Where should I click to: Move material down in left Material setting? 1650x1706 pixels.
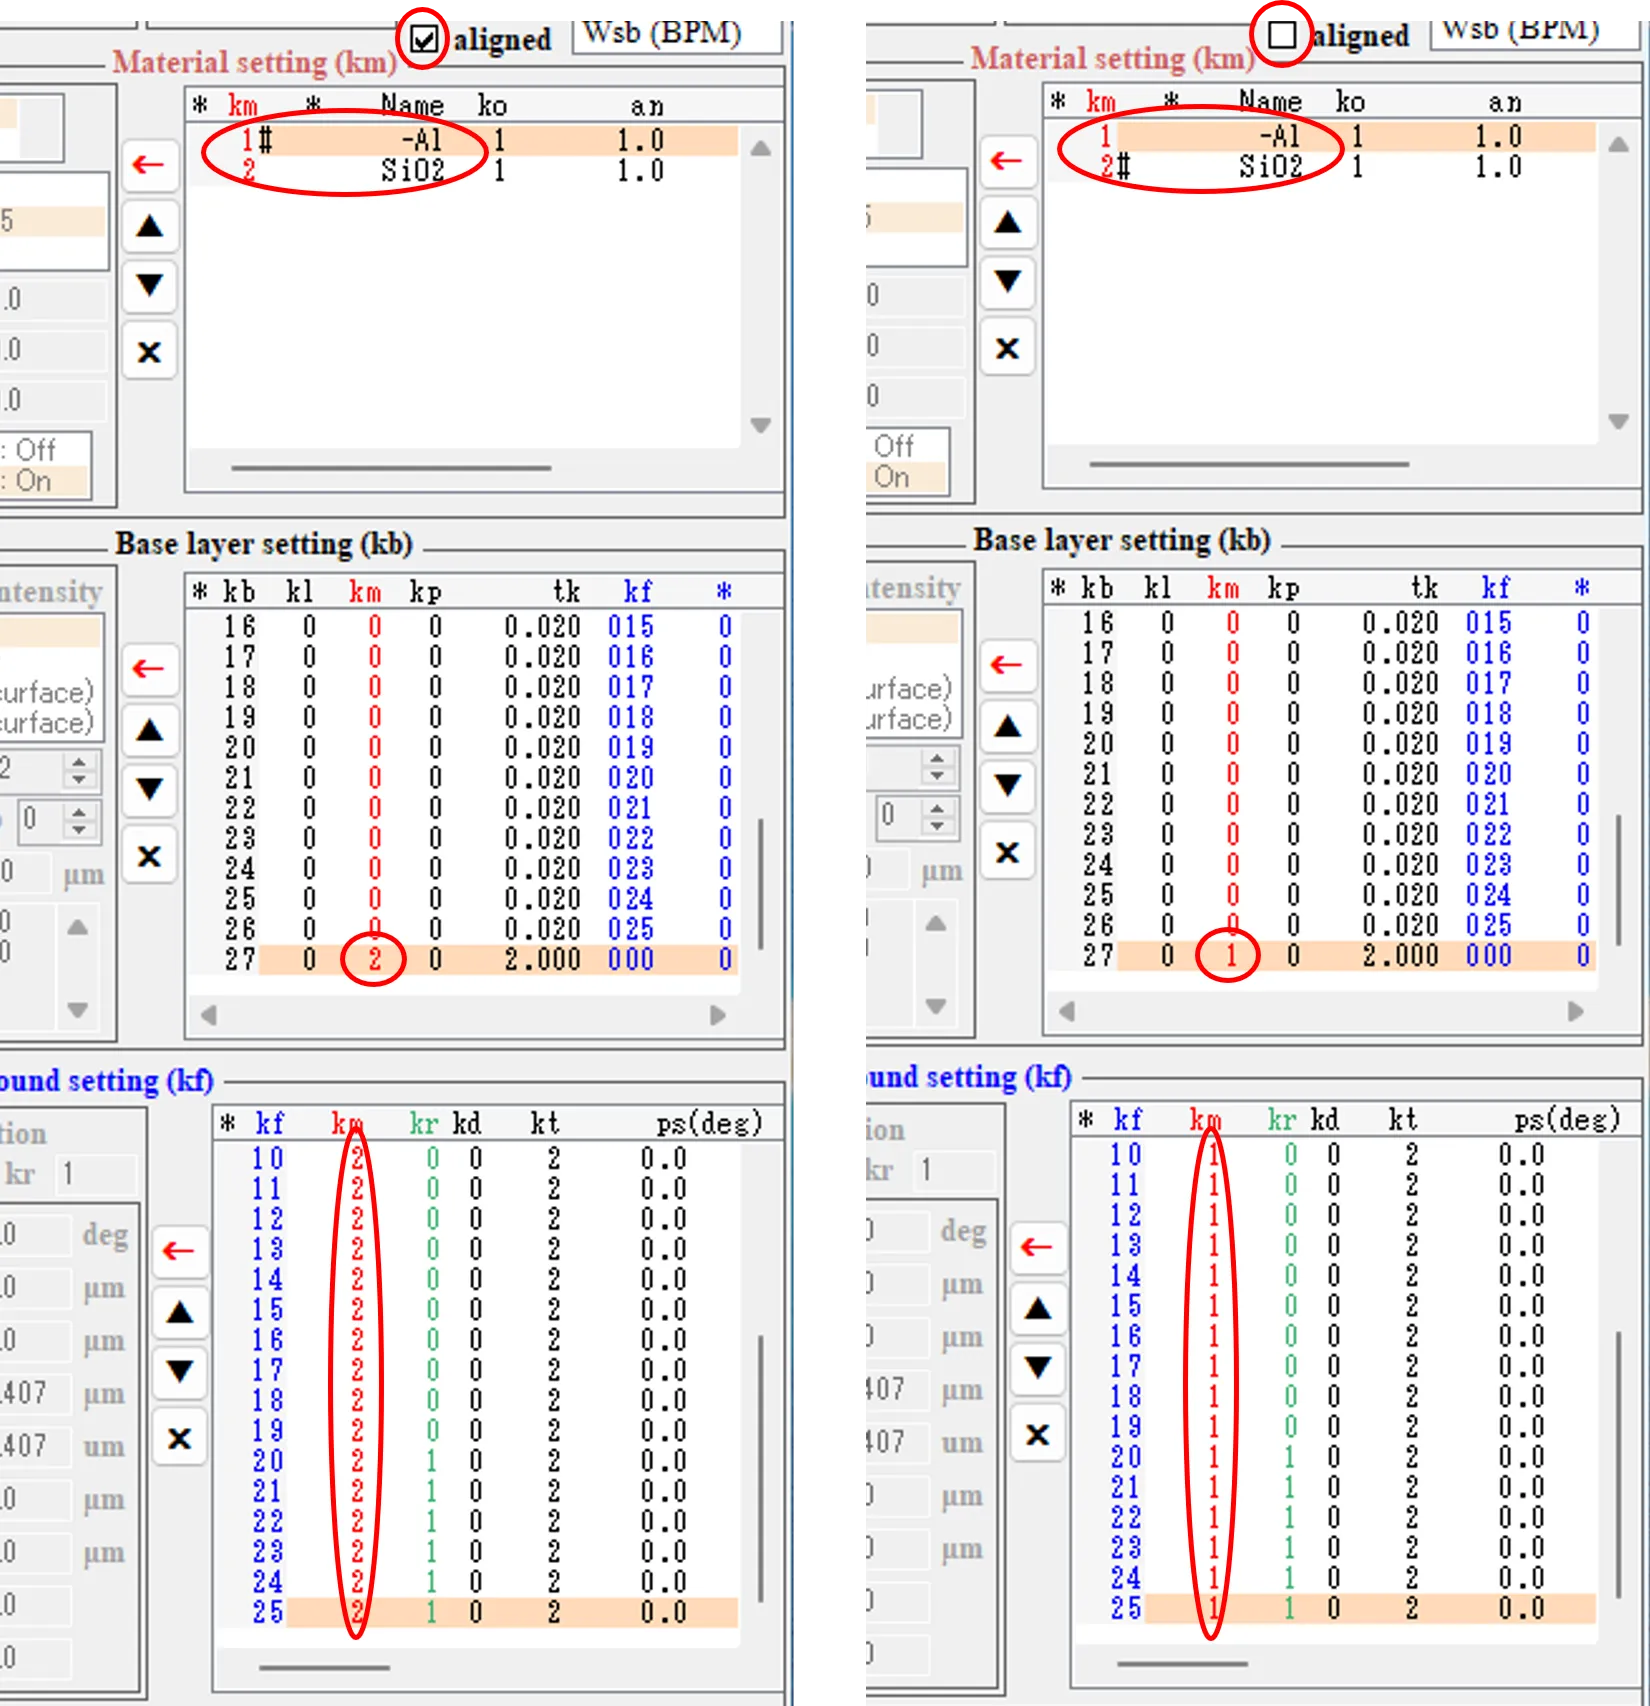(x=149, y=286)
